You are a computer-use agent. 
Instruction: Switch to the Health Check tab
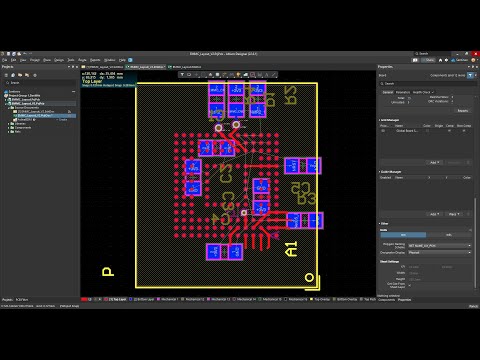coord(423,92)
